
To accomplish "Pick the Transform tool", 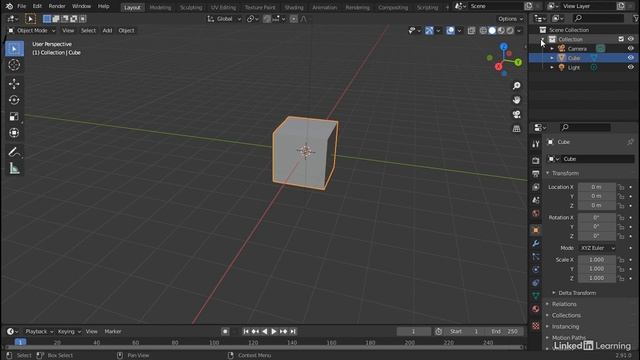I will point(14,133).
